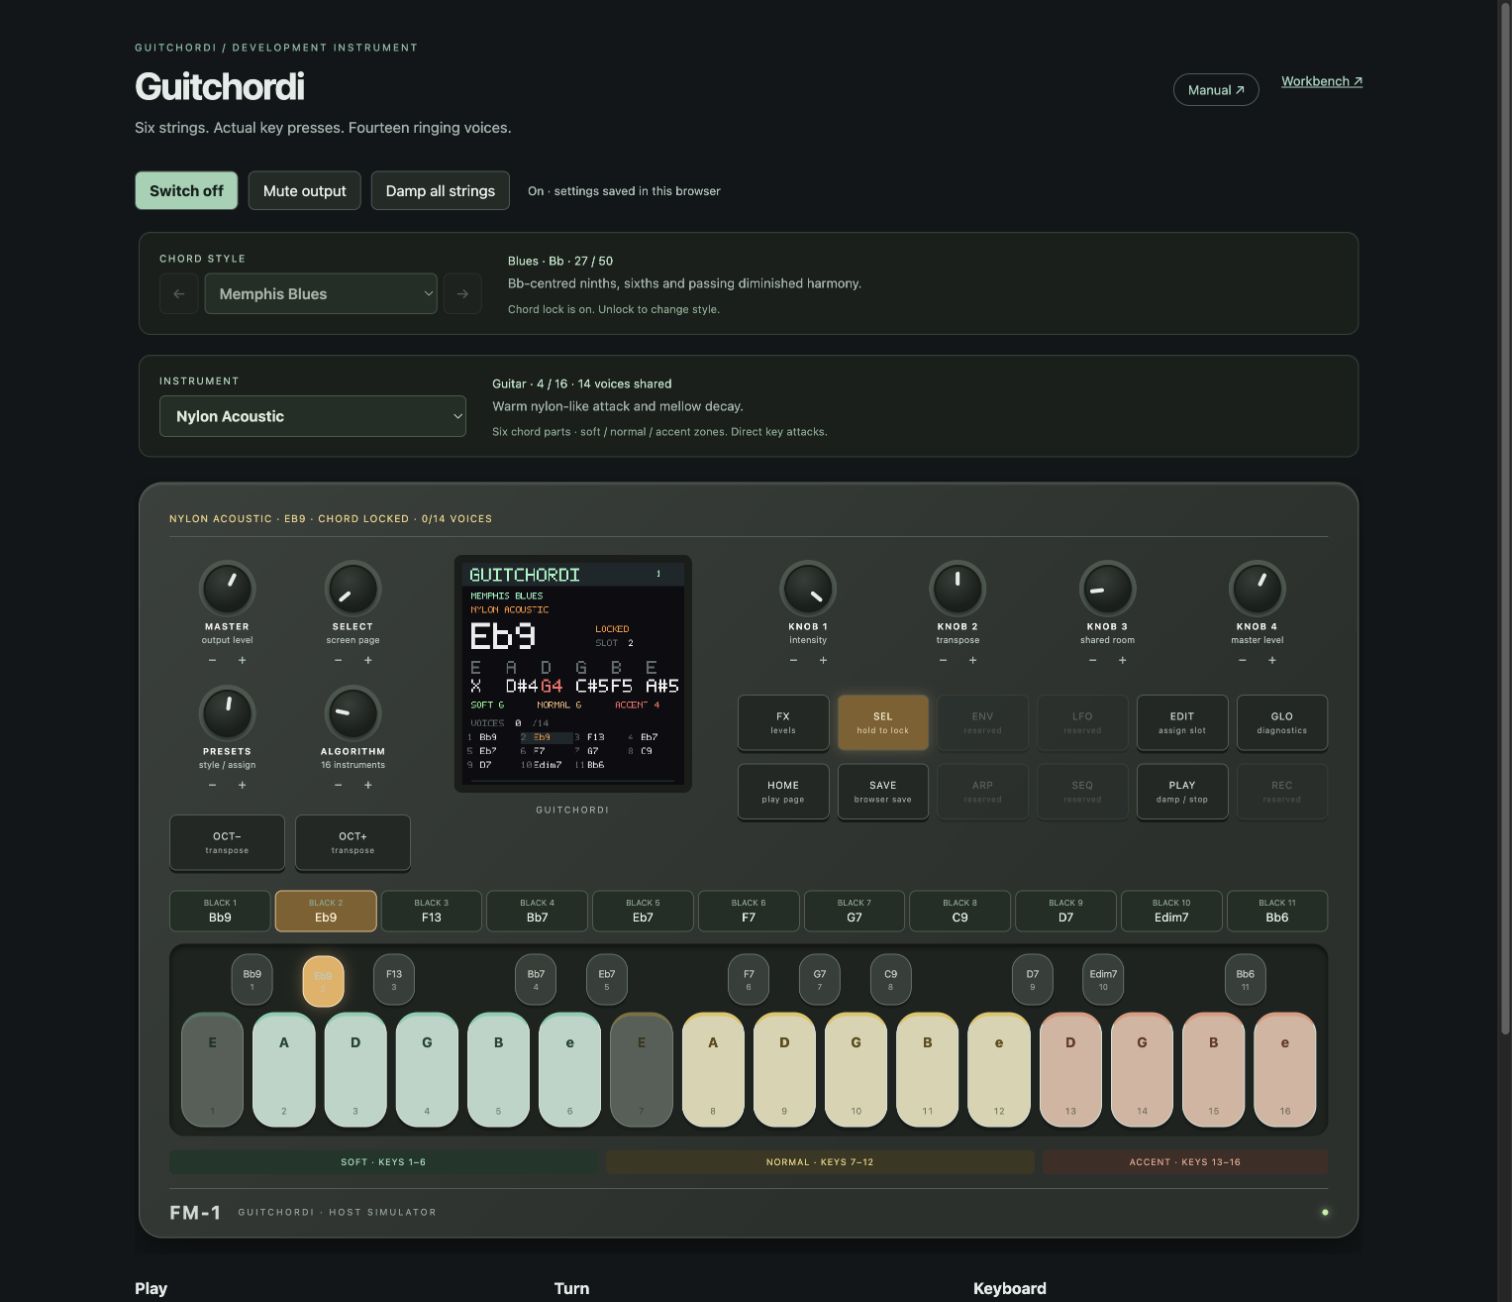Viewport: 1512px width, 1302px height.
Task: Toggle Mute output
Action: pos(304,191)
